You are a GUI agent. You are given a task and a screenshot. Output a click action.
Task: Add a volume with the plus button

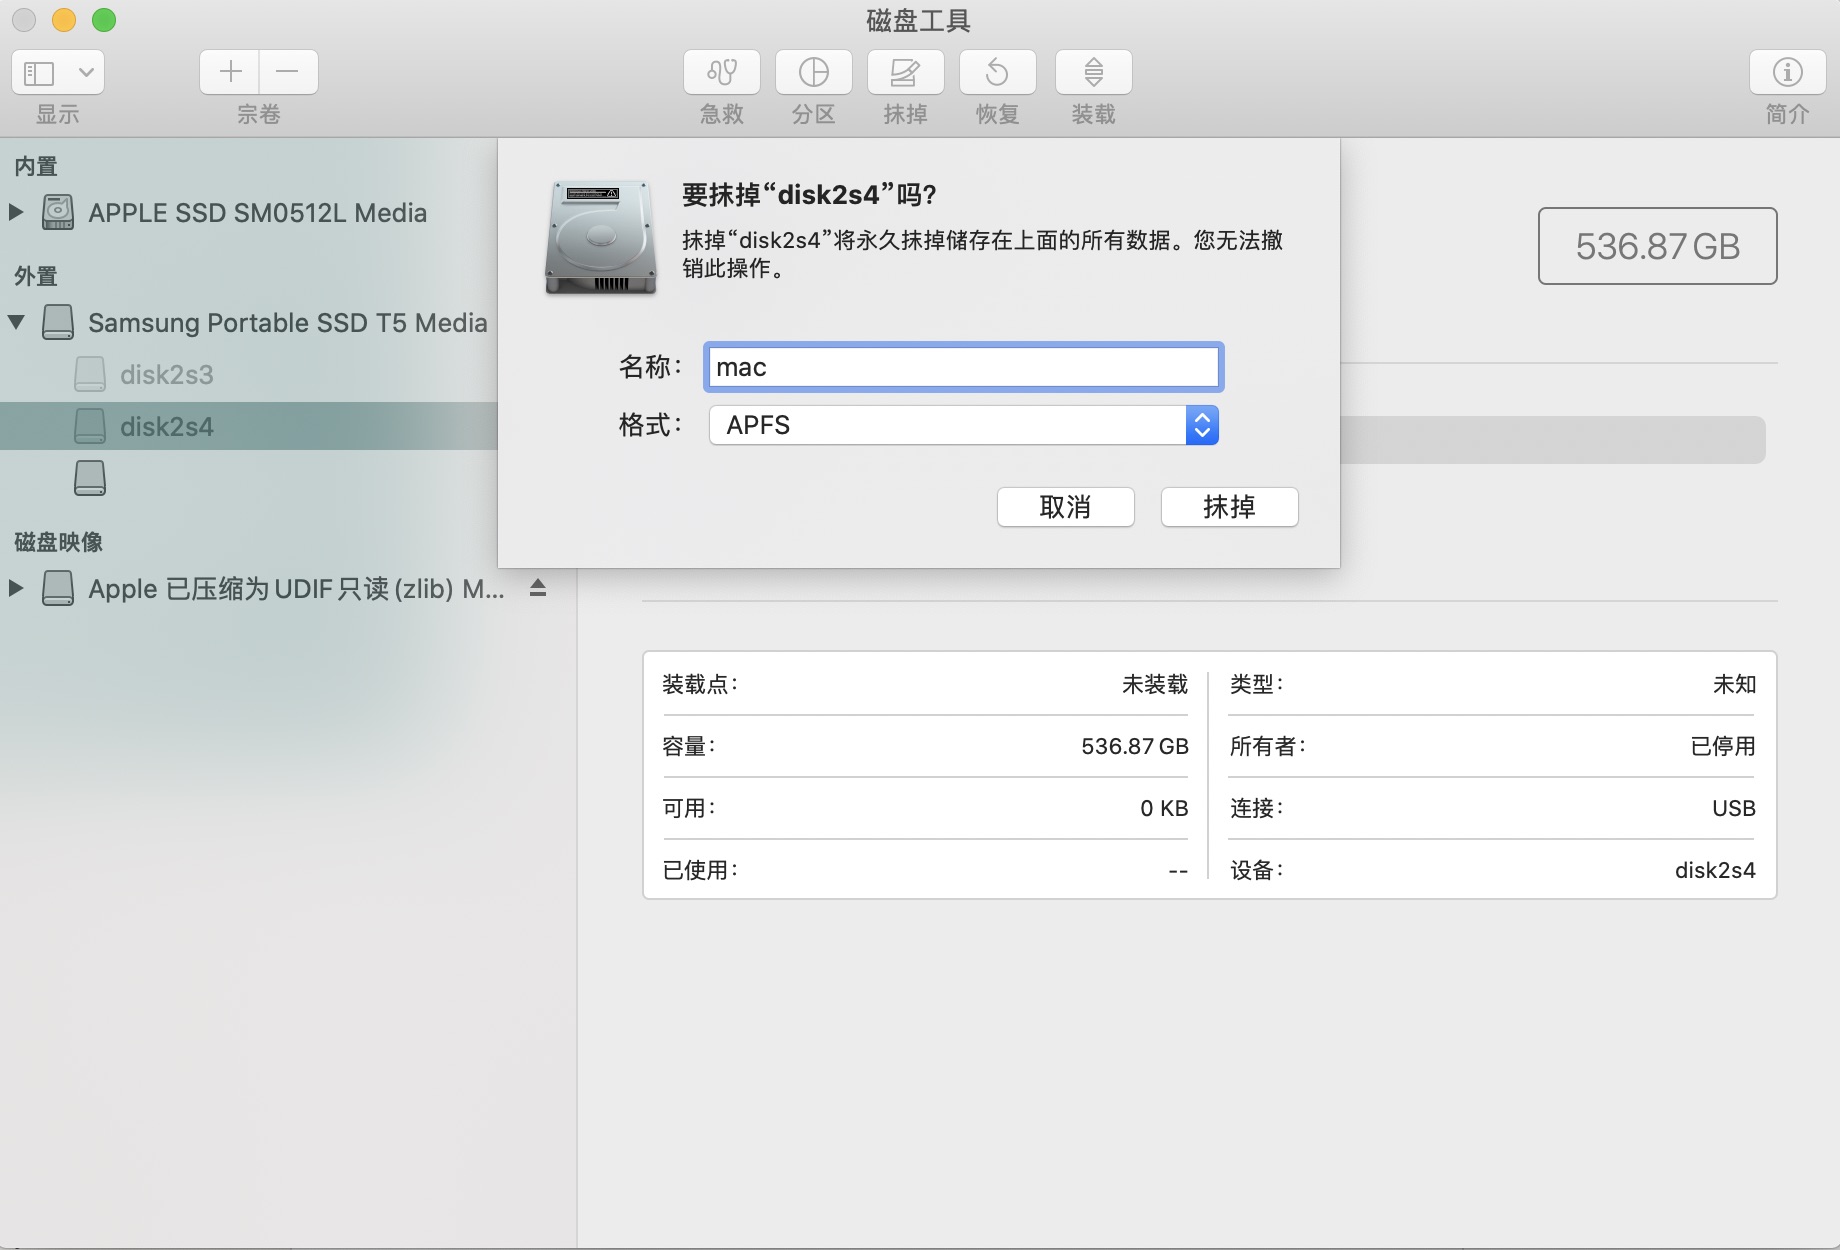coord(230,72)
